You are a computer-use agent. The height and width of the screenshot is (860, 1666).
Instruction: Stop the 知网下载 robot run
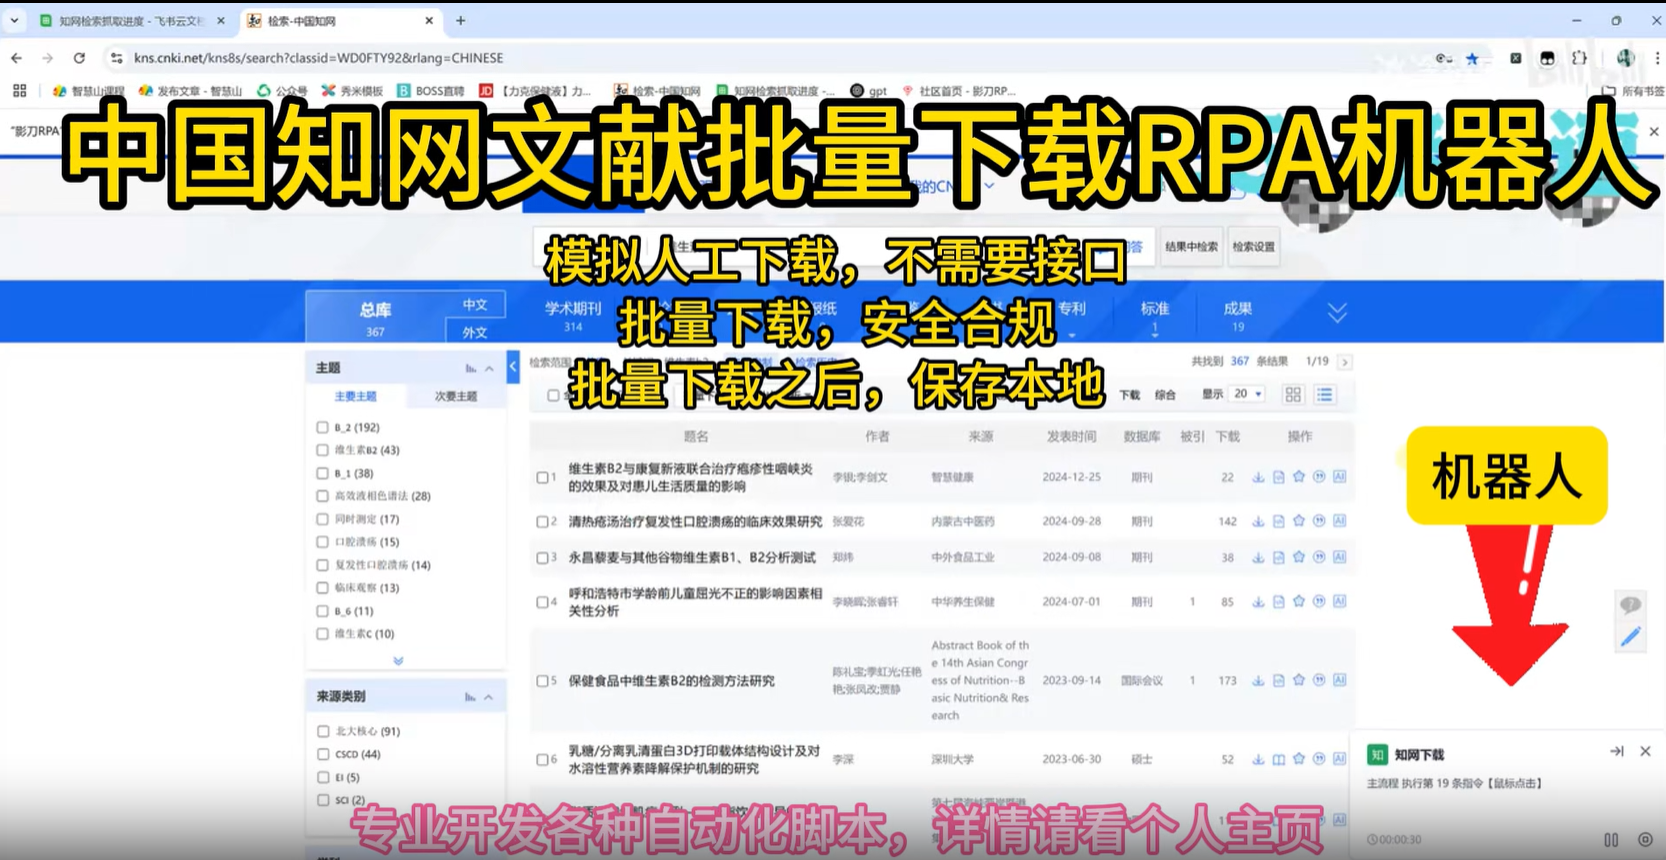pos(1645,840)
